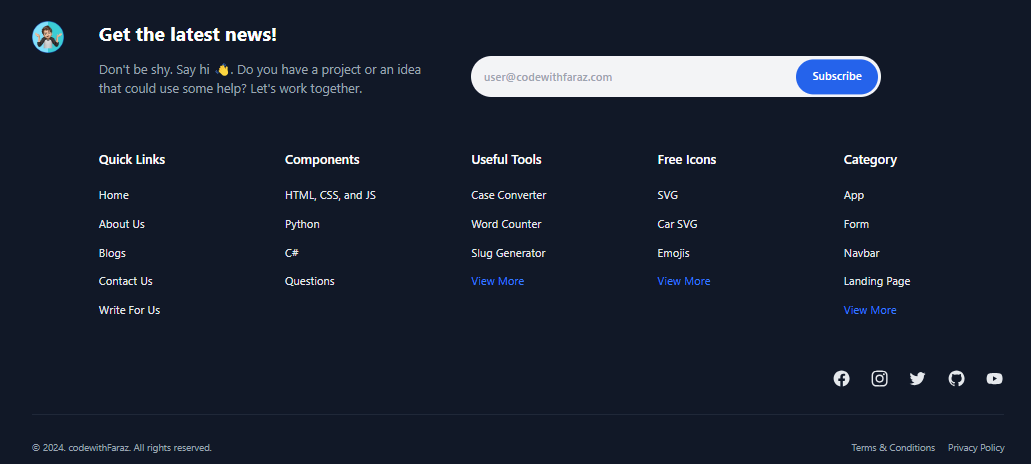Viewport: 1031px width, 464px height.
Task: Open the C# components link
Action: 292,253
